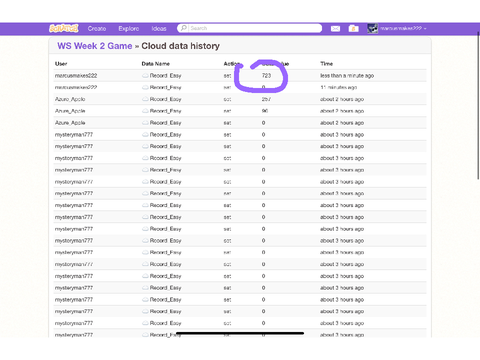Click the search magnifier icon

coord(183,28)
